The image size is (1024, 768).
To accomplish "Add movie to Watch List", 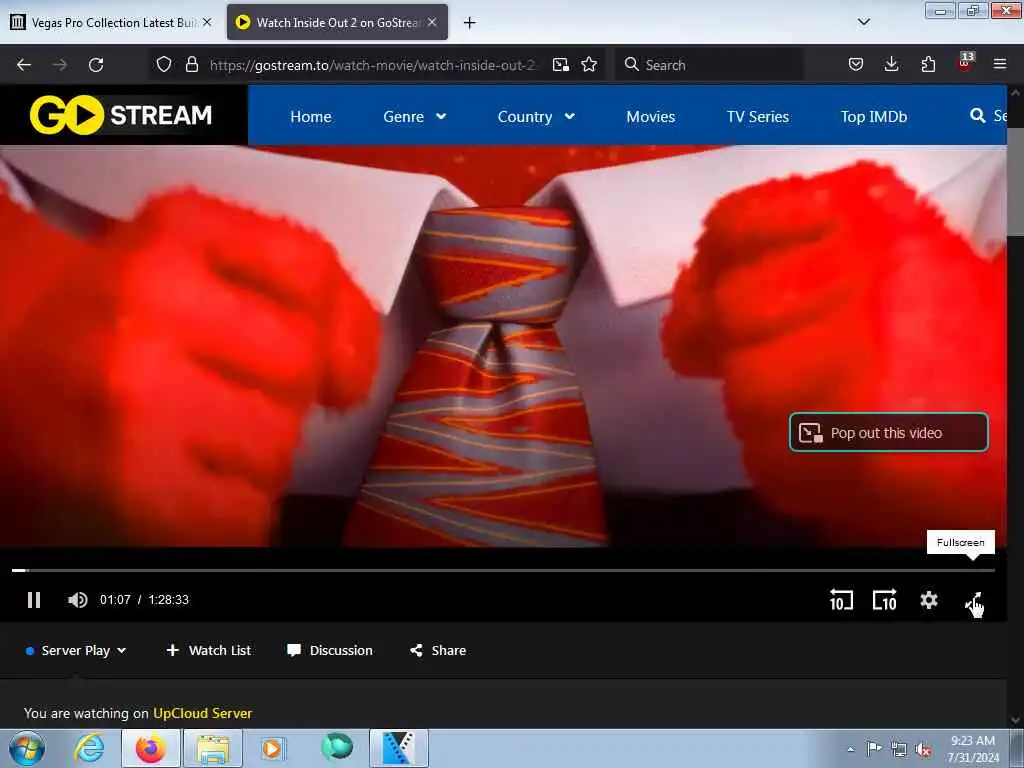I will pyautogui.click(x=209, y=650).
